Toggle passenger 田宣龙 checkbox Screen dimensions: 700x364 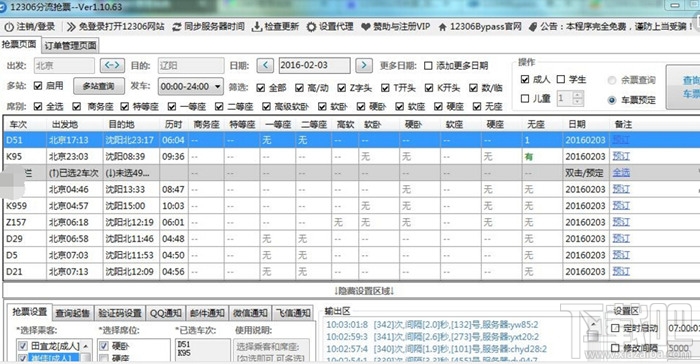click(22, 346)
